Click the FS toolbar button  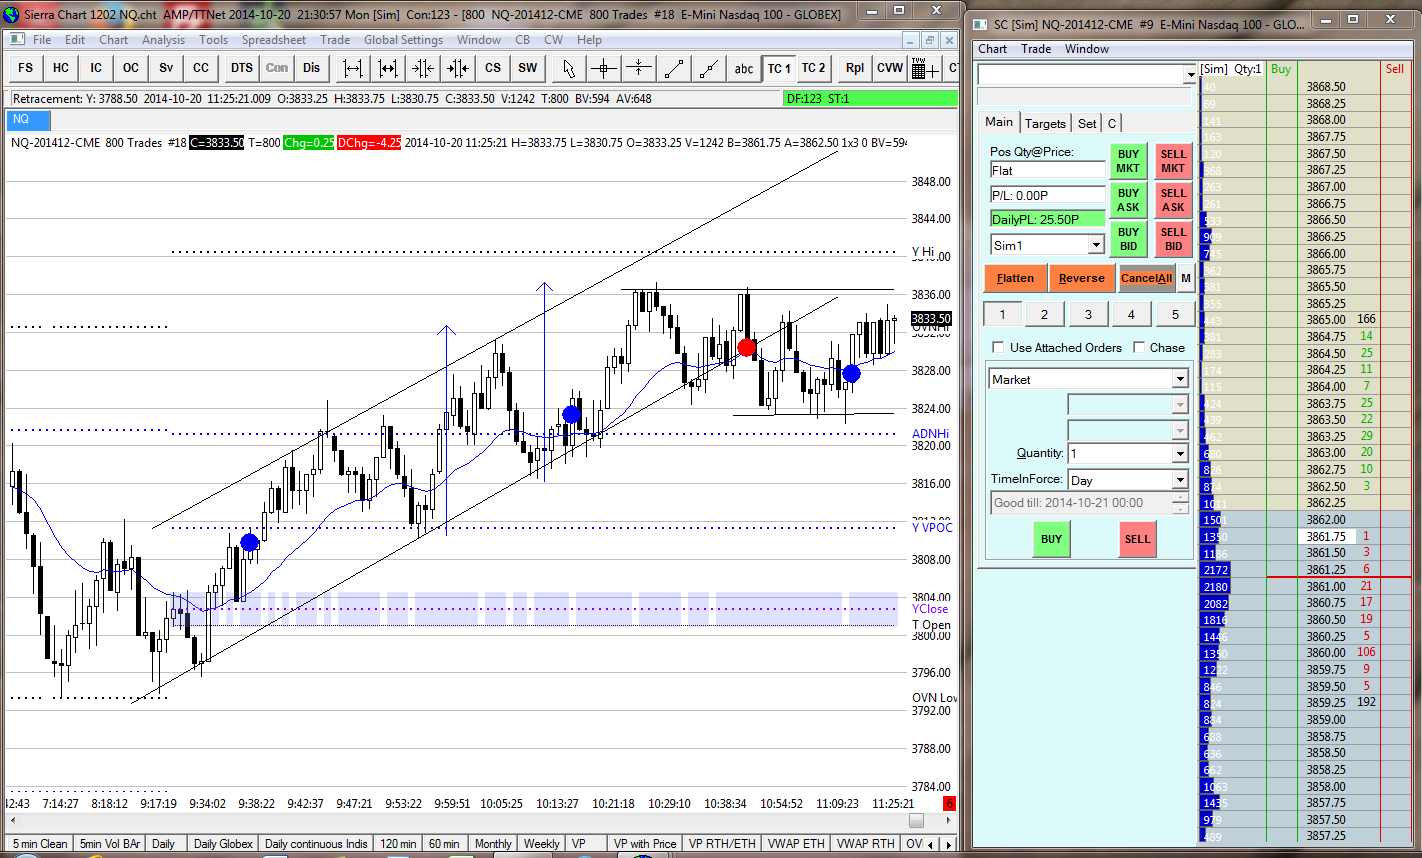[25, 68]
